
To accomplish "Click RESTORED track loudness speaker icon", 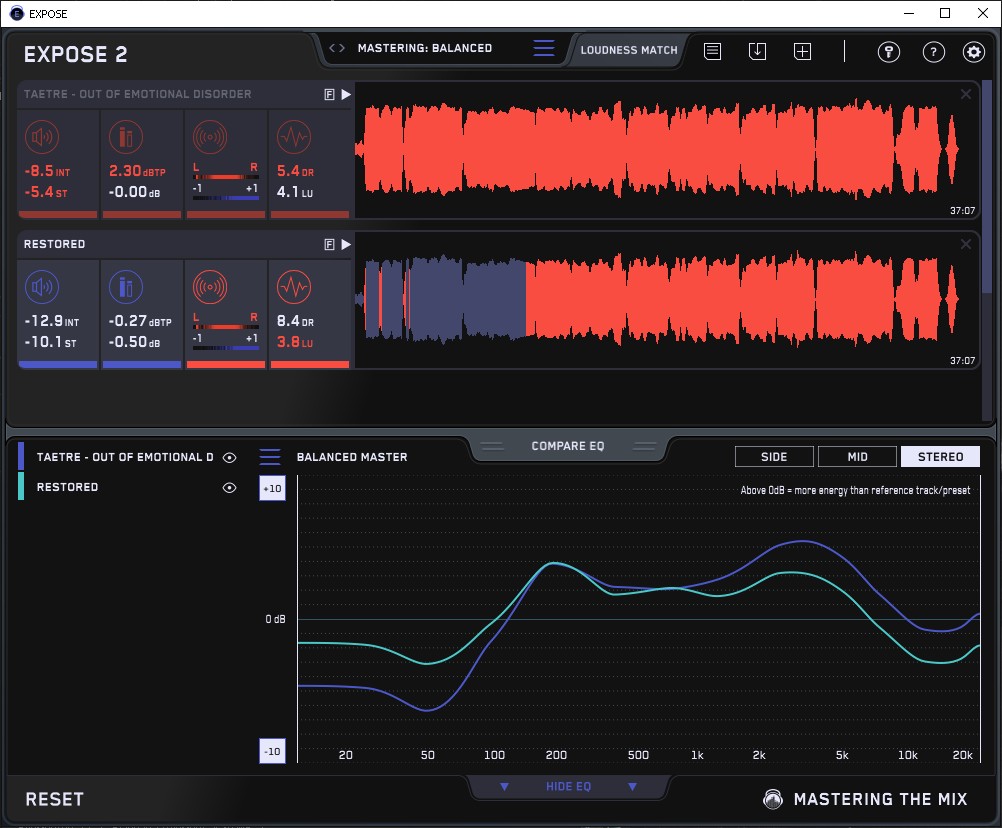I will [x=42, y=287].
